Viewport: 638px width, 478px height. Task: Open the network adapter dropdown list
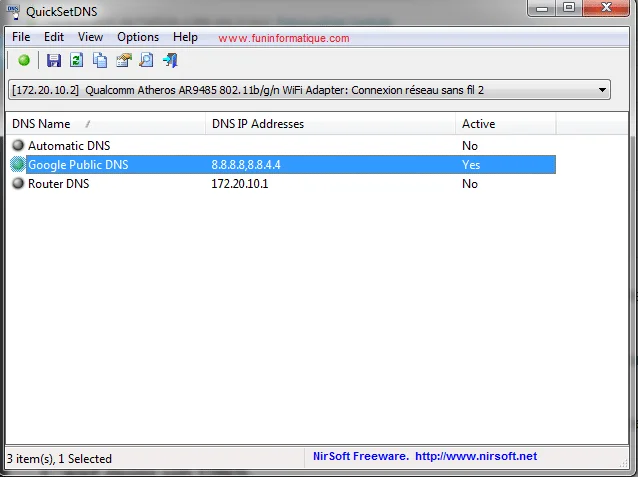pos(602,90)
